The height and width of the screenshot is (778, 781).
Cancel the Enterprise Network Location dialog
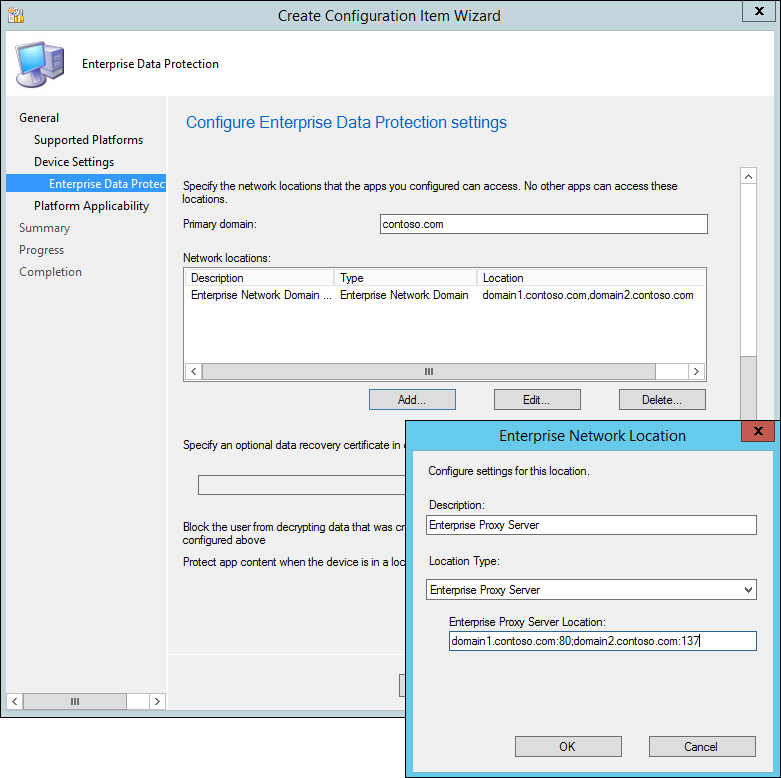pyautogui.click(x=701, y=746)
